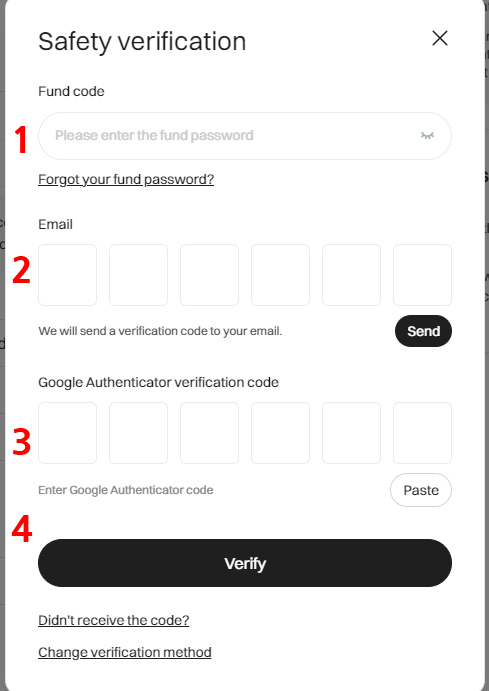Select fifth Google Authenticator digit box
Screen dimensions: 489x691
351,433
